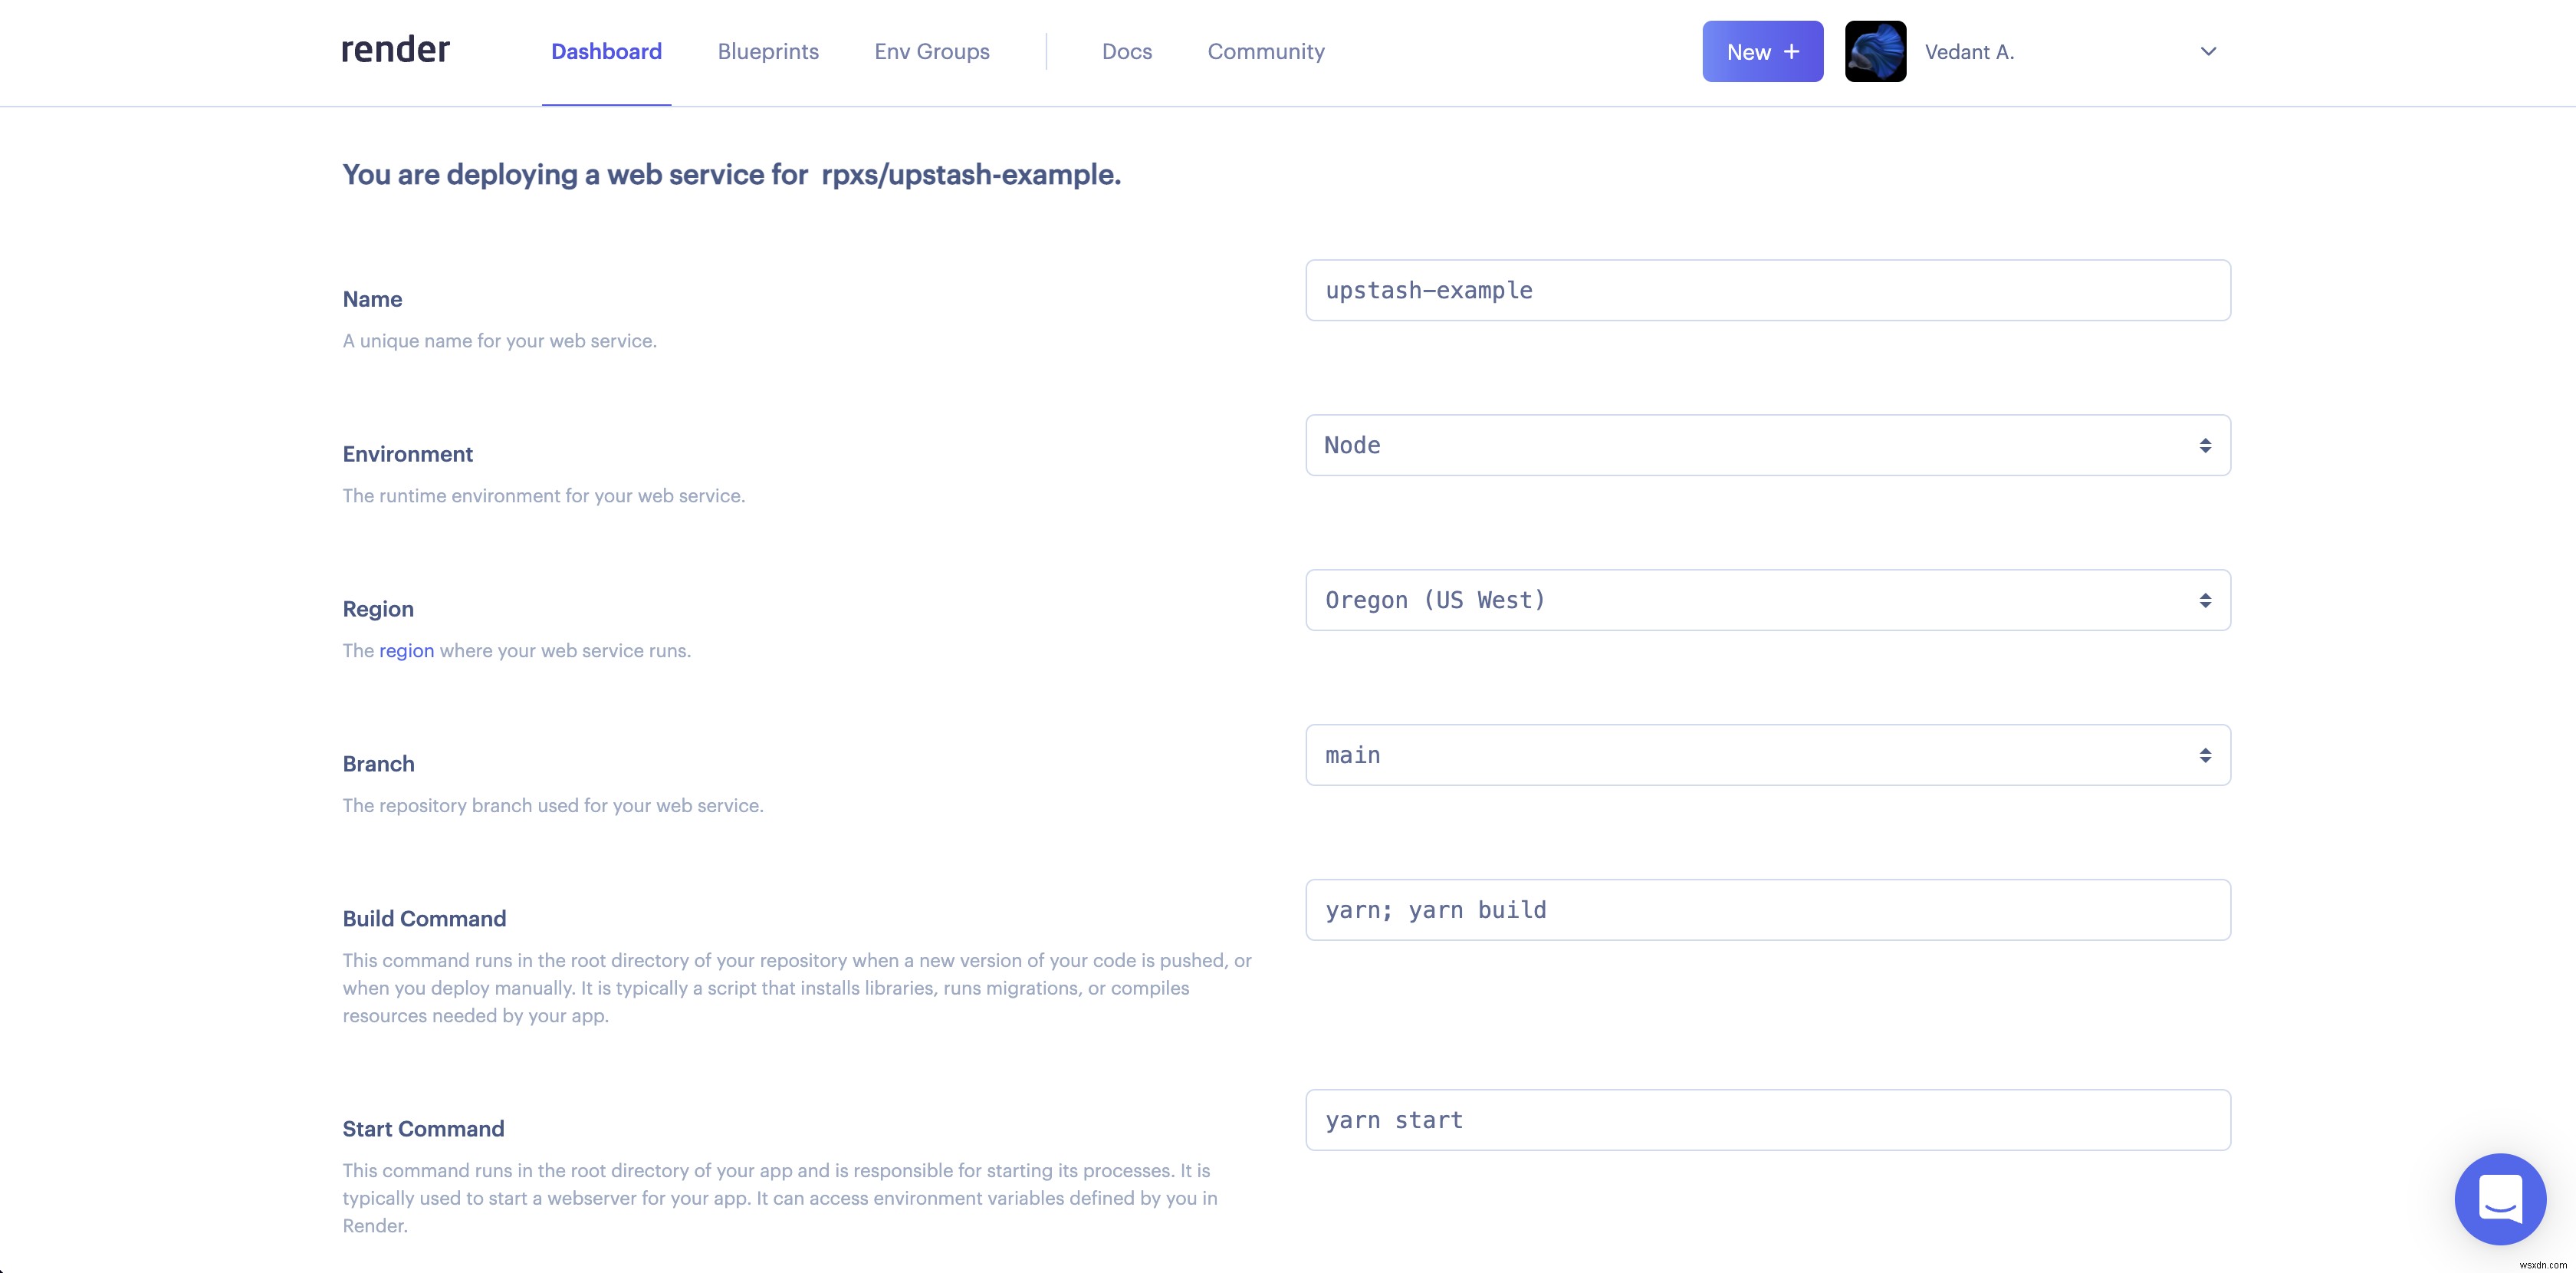Switch to the Dashboard tab
The image size is (2576, 1273).
point(606,51)
